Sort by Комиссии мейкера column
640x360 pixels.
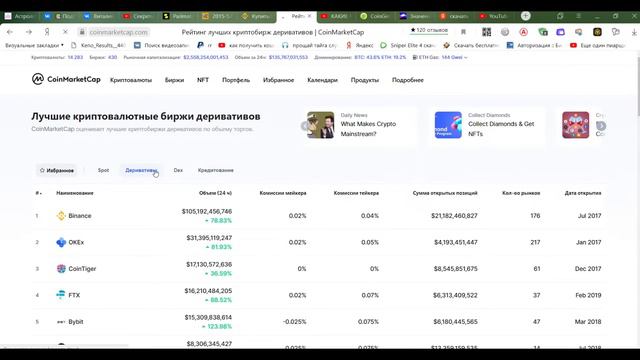pyautogui.click(x=283, y=193)
